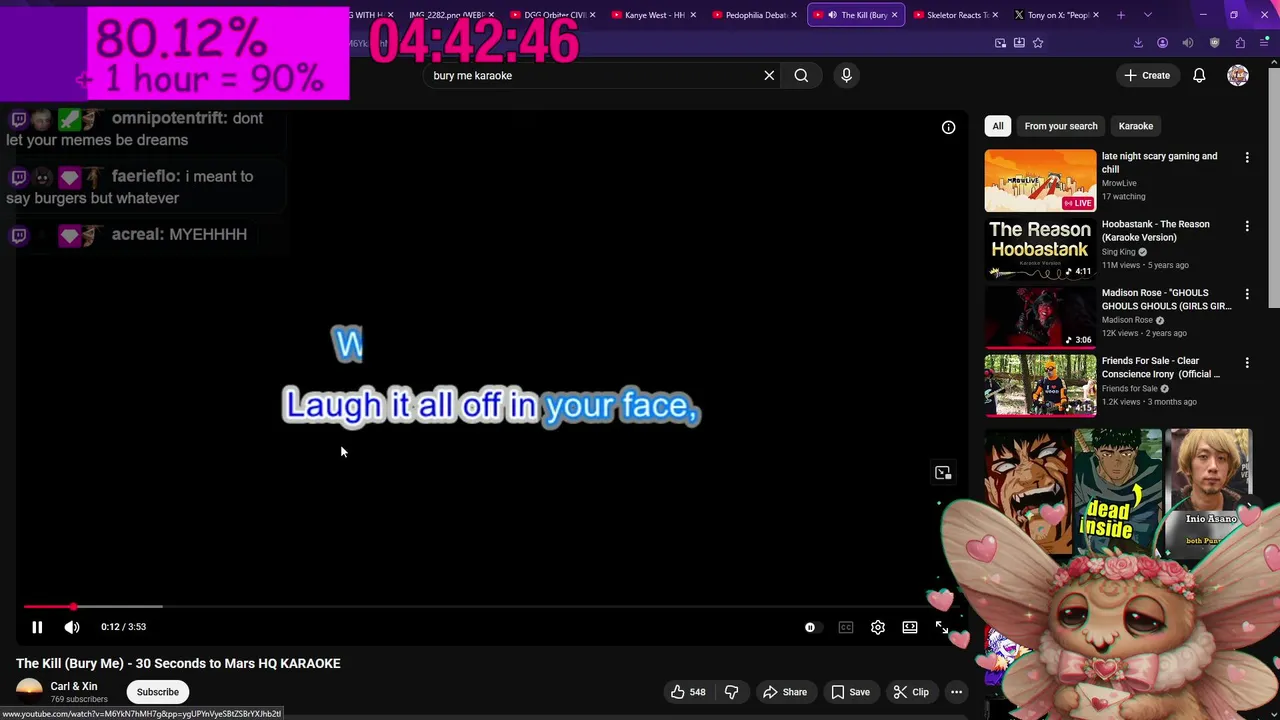Open the browser profile icon

1162,43
